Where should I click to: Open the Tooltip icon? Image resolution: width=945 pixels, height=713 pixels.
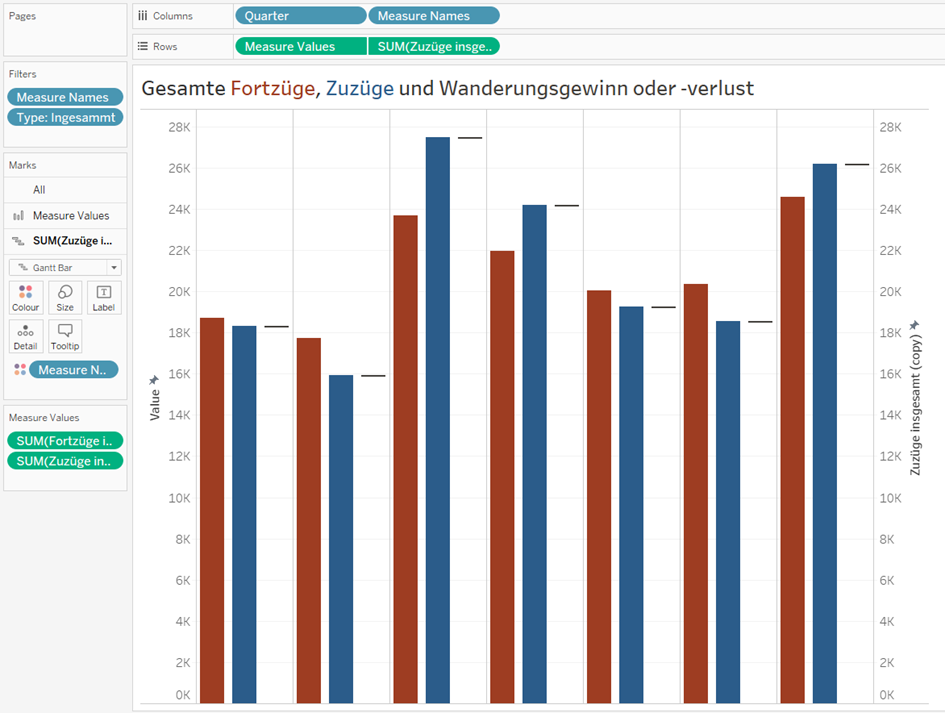64,335
